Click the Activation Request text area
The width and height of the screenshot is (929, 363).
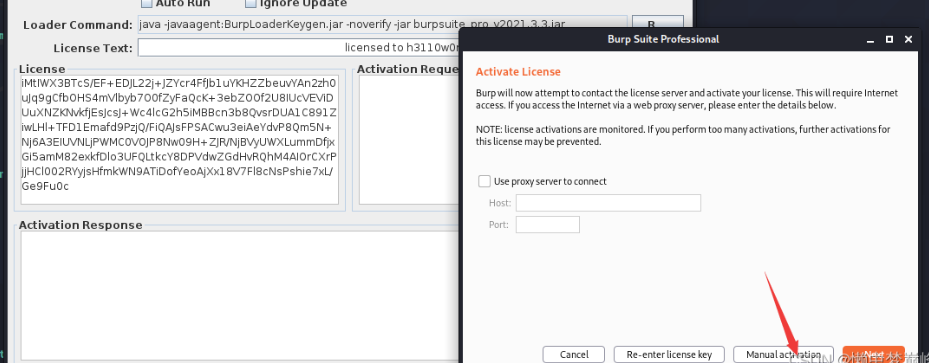409,139
